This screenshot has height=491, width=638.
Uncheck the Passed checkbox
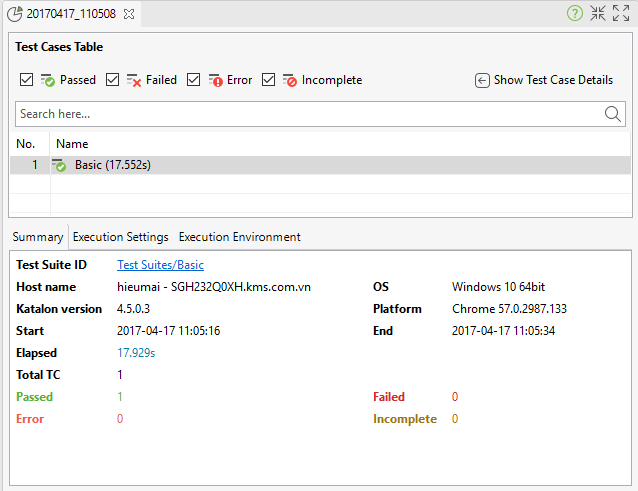tap(27, 80)
